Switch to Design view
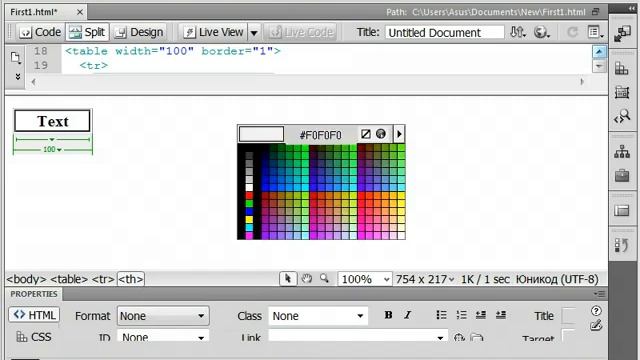The height and width of the screenshot is (360, 640). click(x=139, y=32)
